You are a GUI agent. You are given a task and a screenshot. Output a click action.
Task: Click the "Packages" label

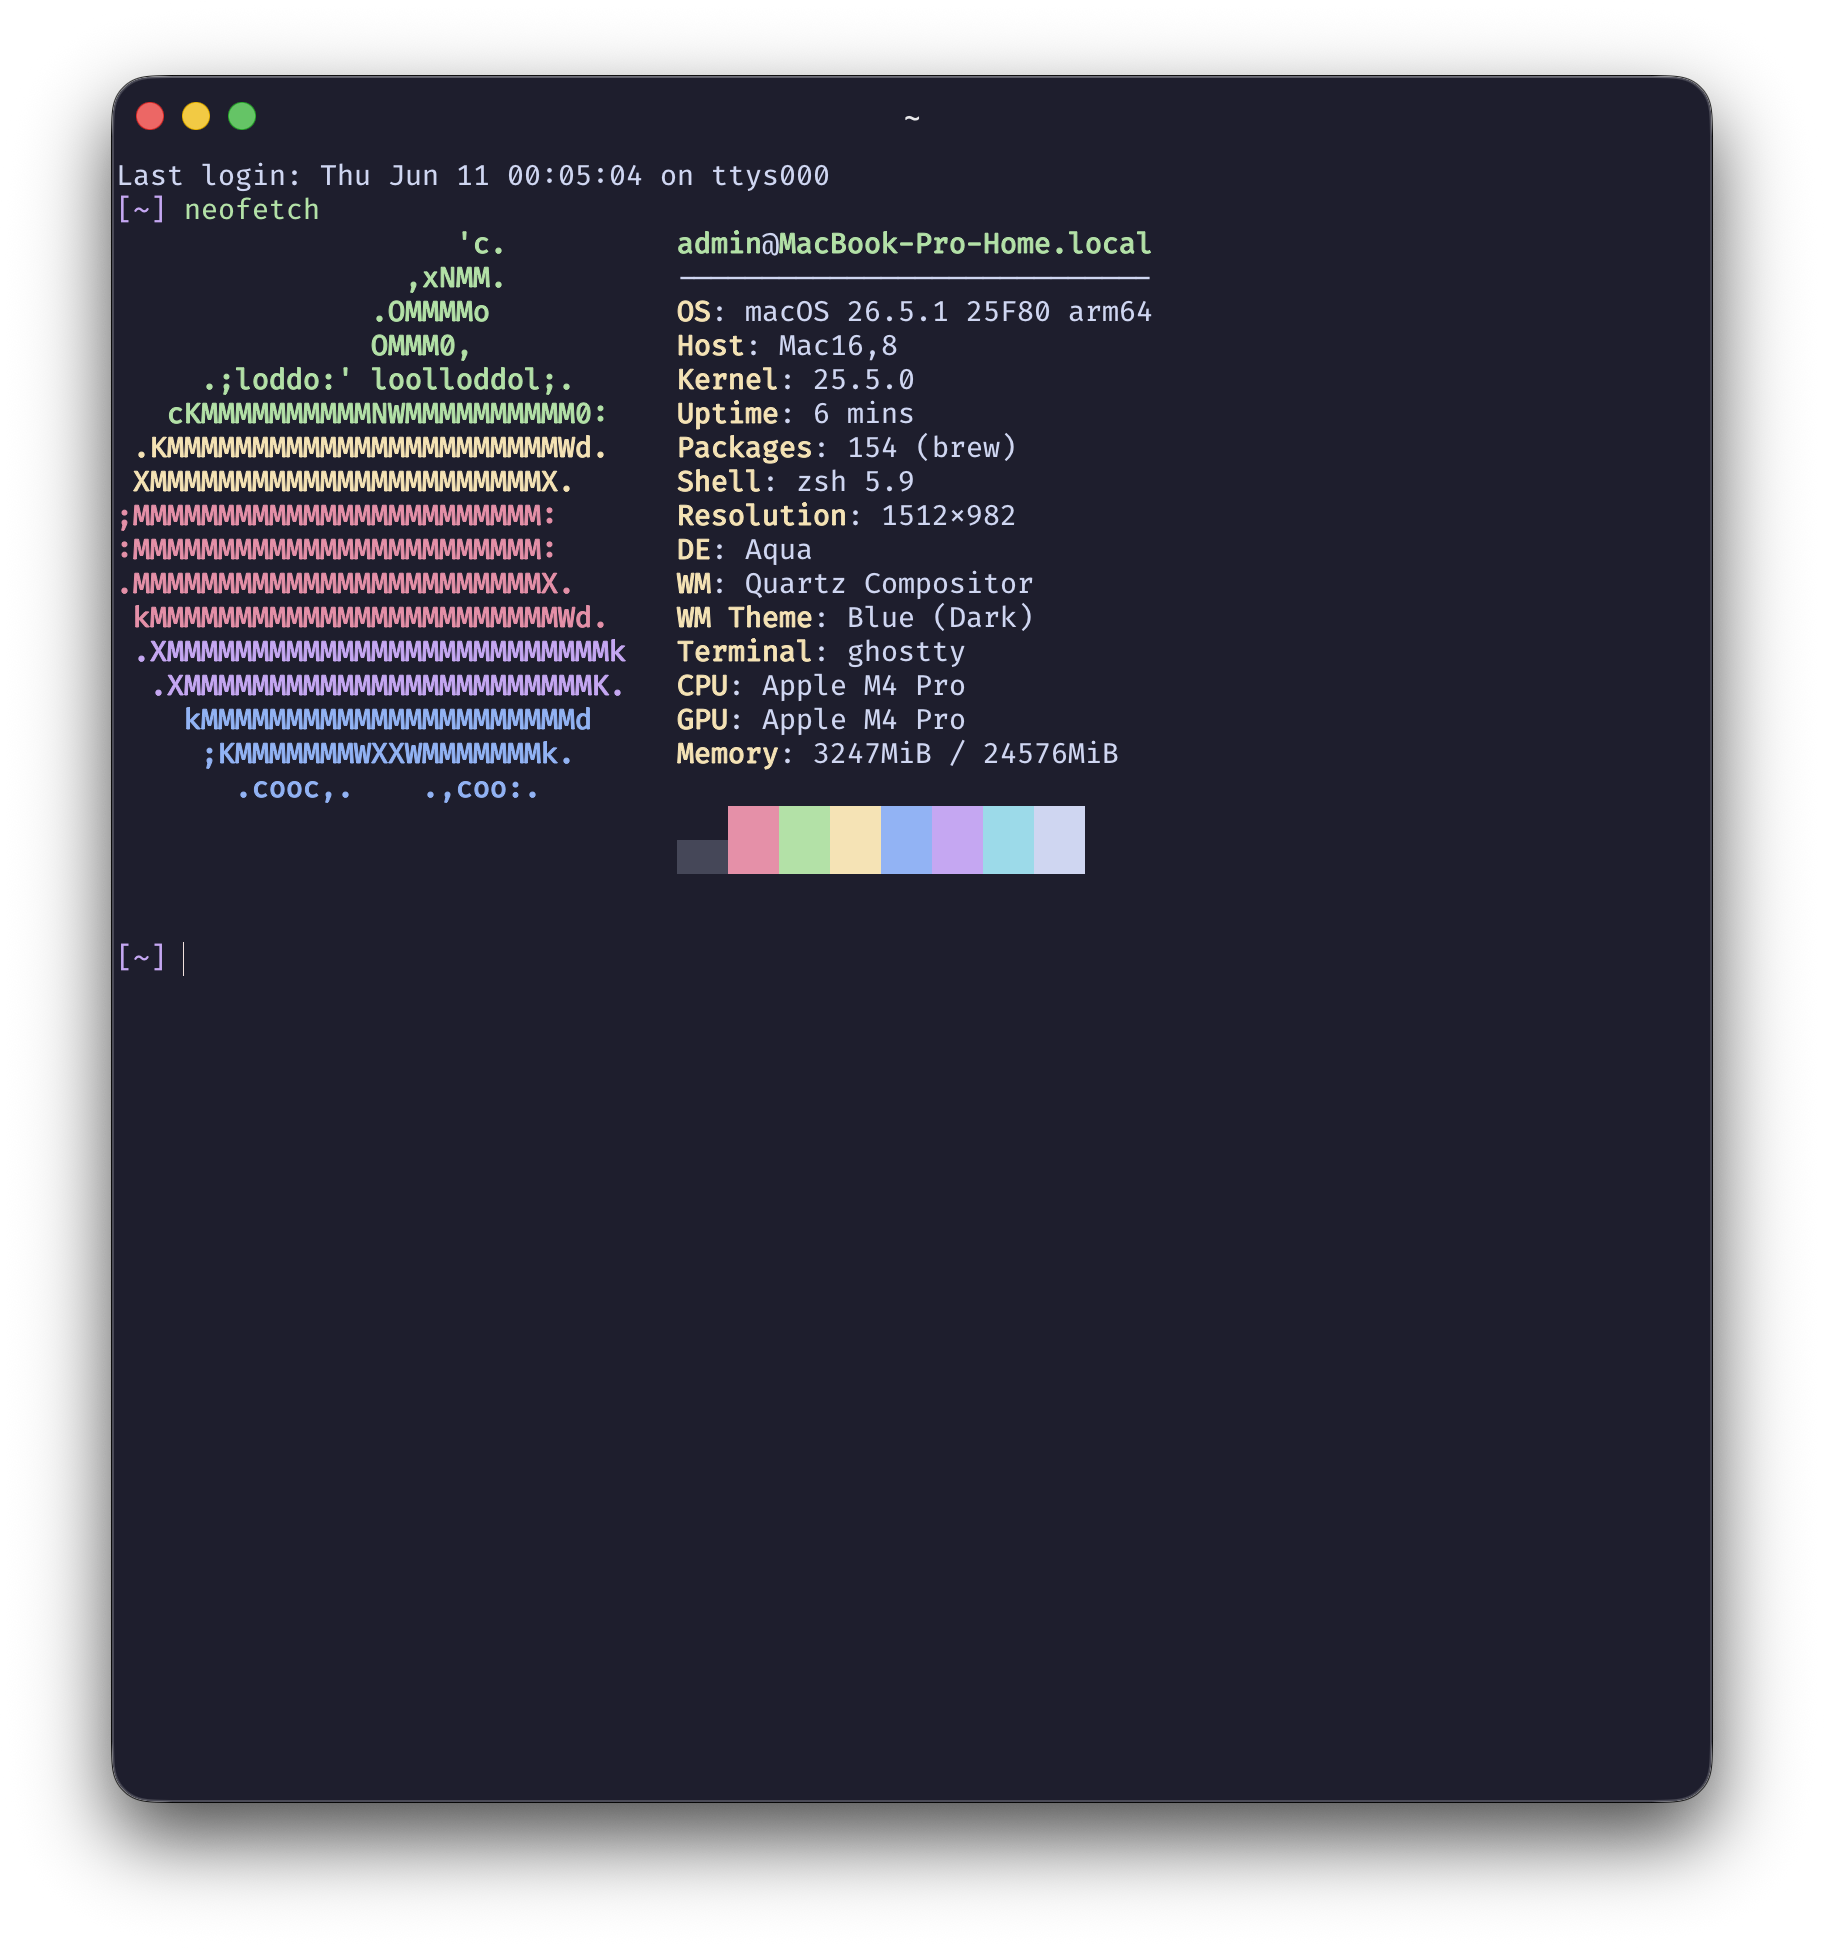tap(744, 448)
